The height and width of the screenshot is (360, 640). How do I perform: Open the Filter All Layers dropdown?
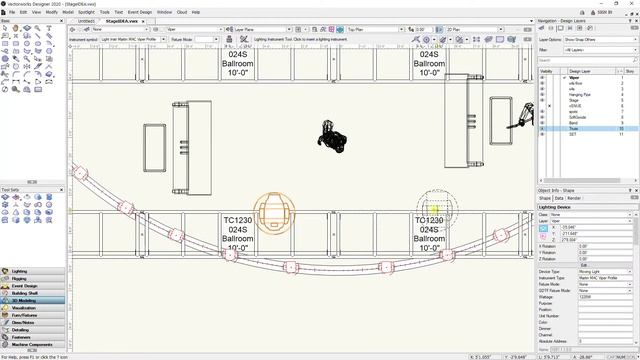(x=601, y=50)
